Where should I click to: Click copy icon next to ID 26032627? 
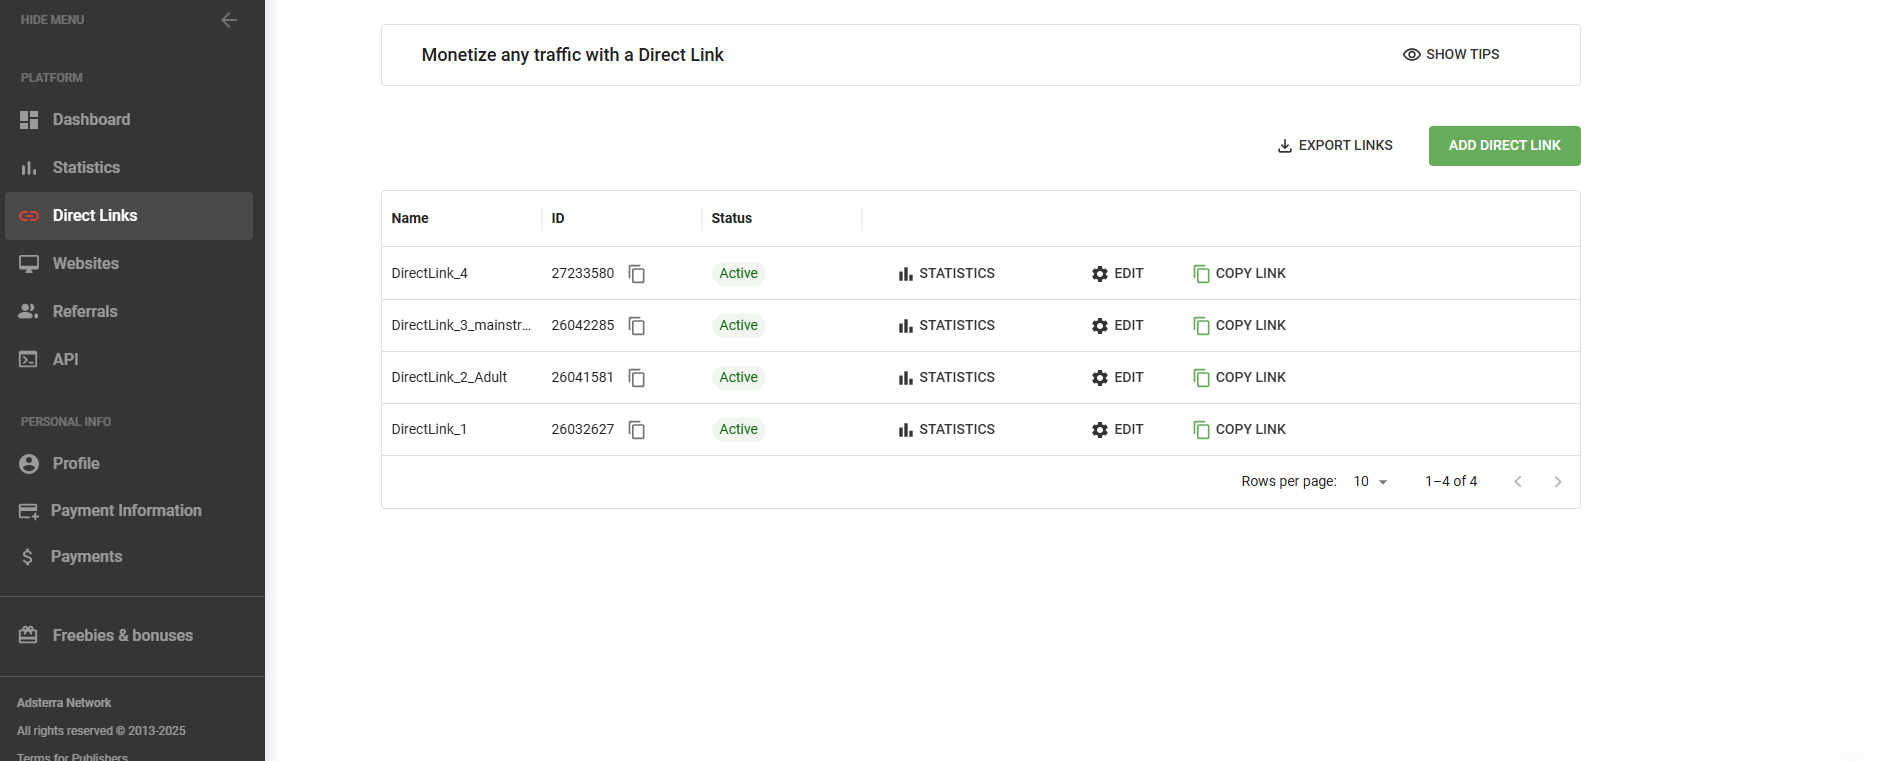point(636,430)
